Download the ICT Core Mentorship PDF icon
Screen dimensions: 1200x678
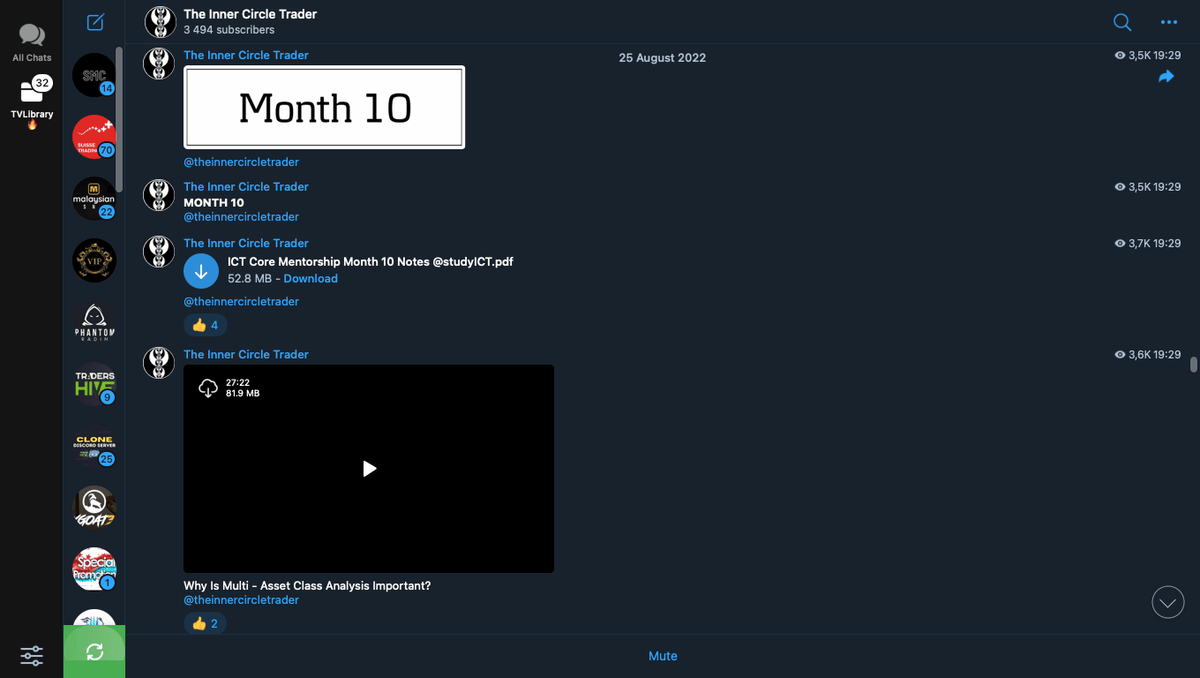(201, 270)
